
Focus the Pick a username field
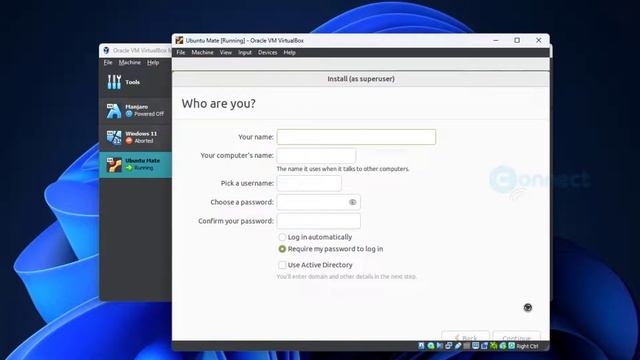point(309,183)
